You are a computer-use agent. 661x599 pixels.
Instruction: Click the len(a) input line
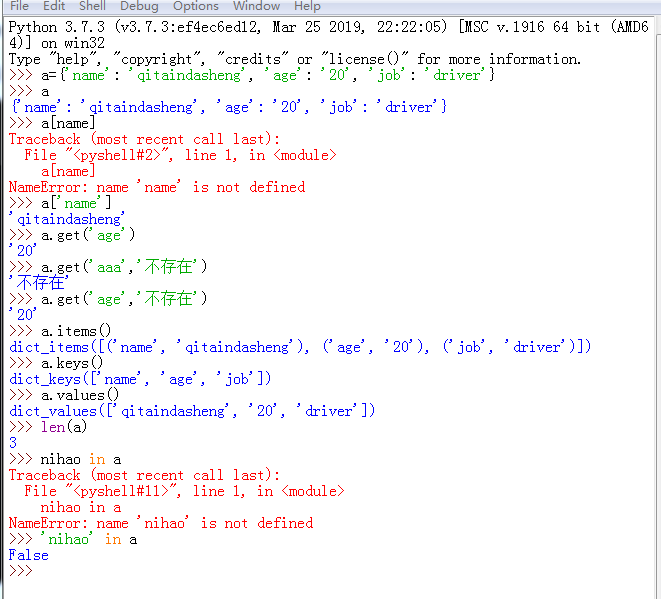pos(64,427)
